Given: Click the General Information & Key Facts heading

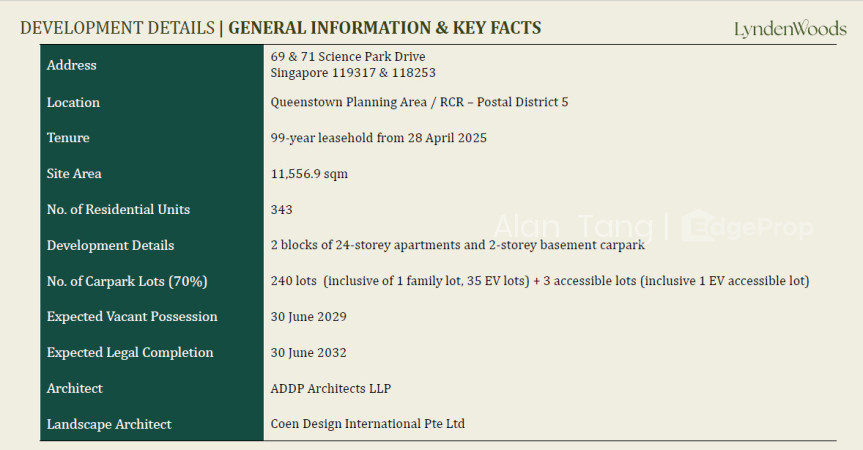Looking at the screenshot, I should click(x=385, y=28).
